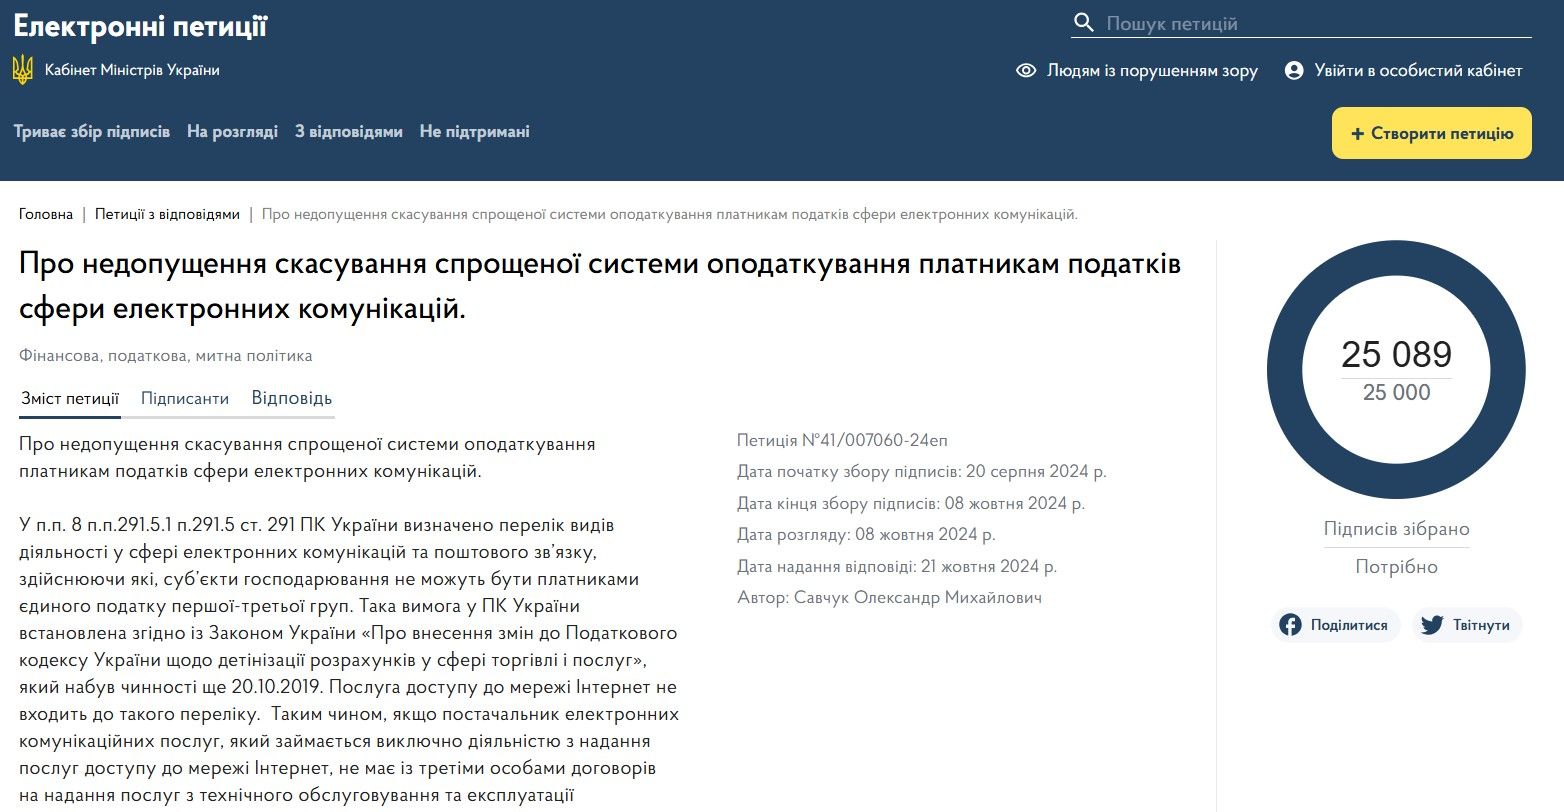
Task: Switch to the Підписанти tab
Action: [x=185, y=398]
